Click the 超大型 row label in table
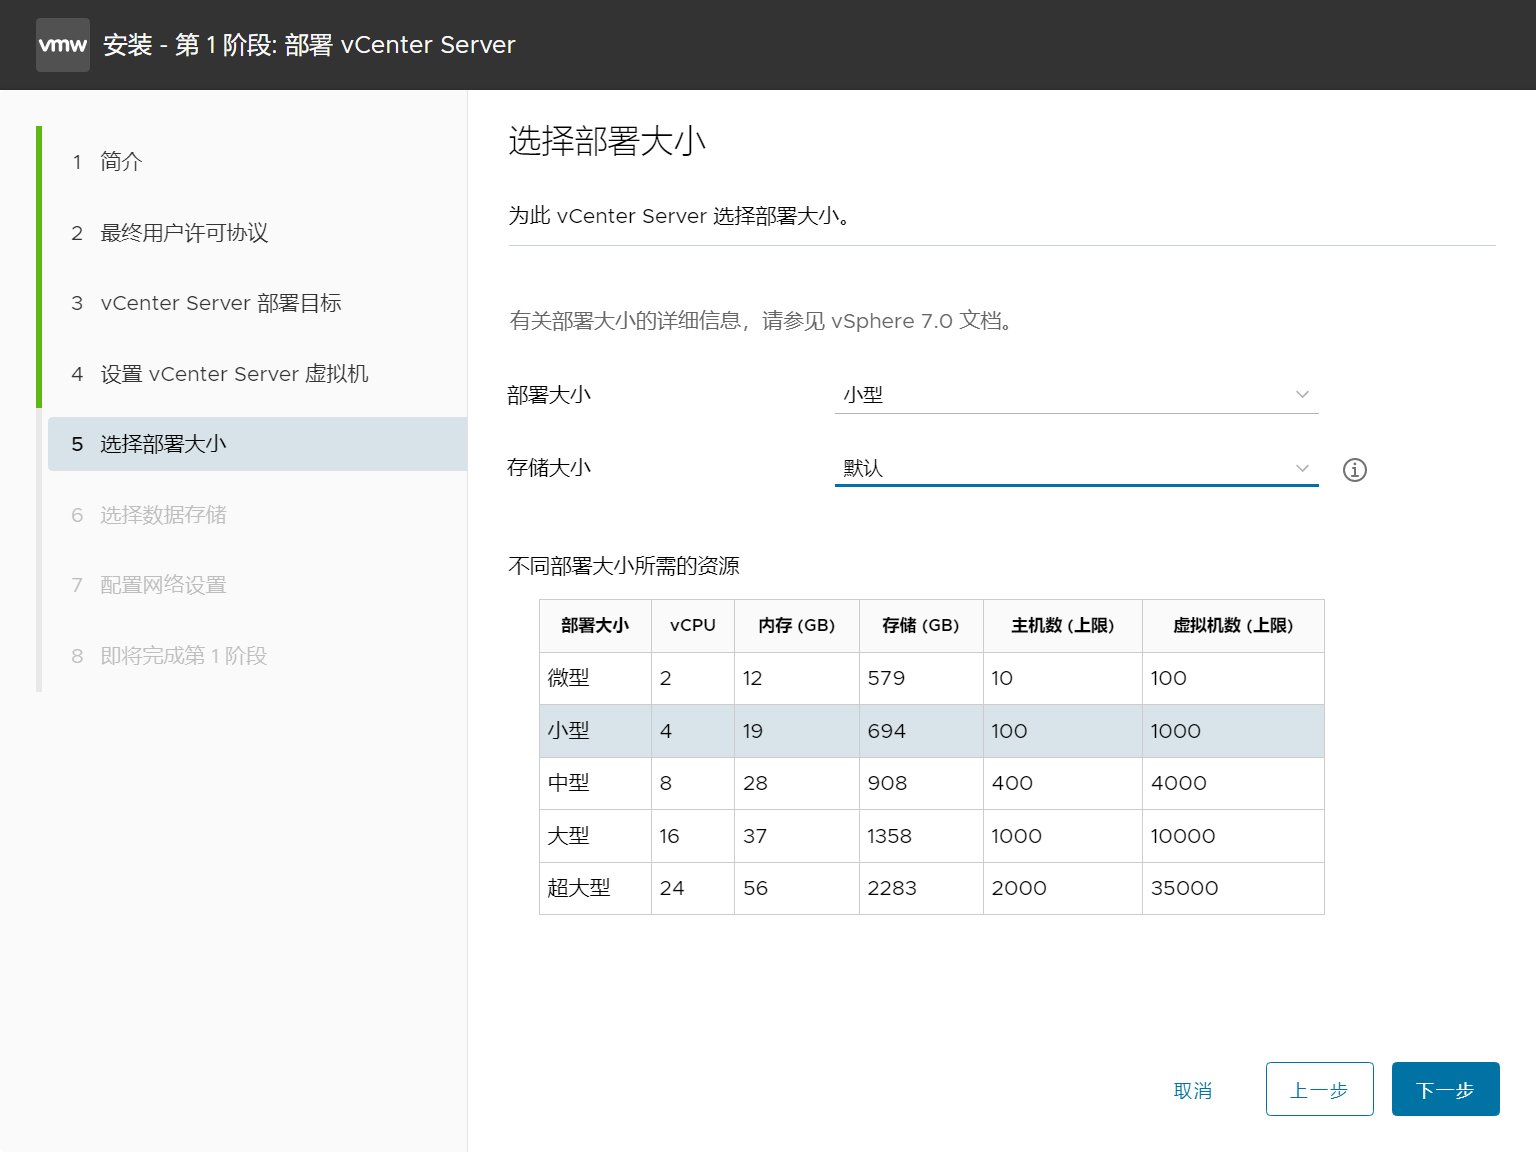Screen dimensions: 1536x1152 (x=579, y=888)
